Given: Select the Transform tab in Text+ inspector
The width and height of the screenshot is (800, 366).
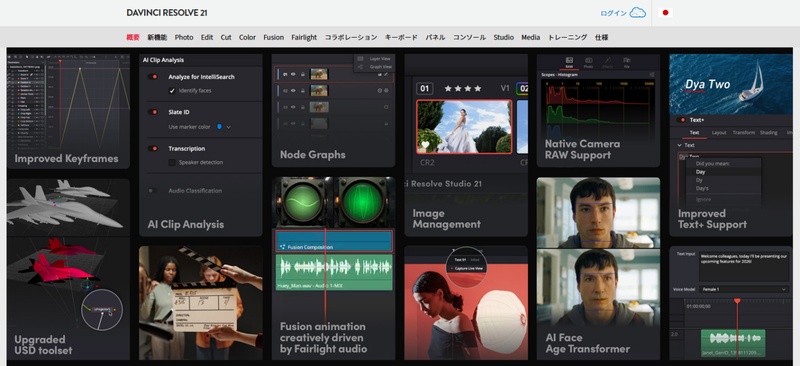Looking at the screenshot, I should [744, 132].
